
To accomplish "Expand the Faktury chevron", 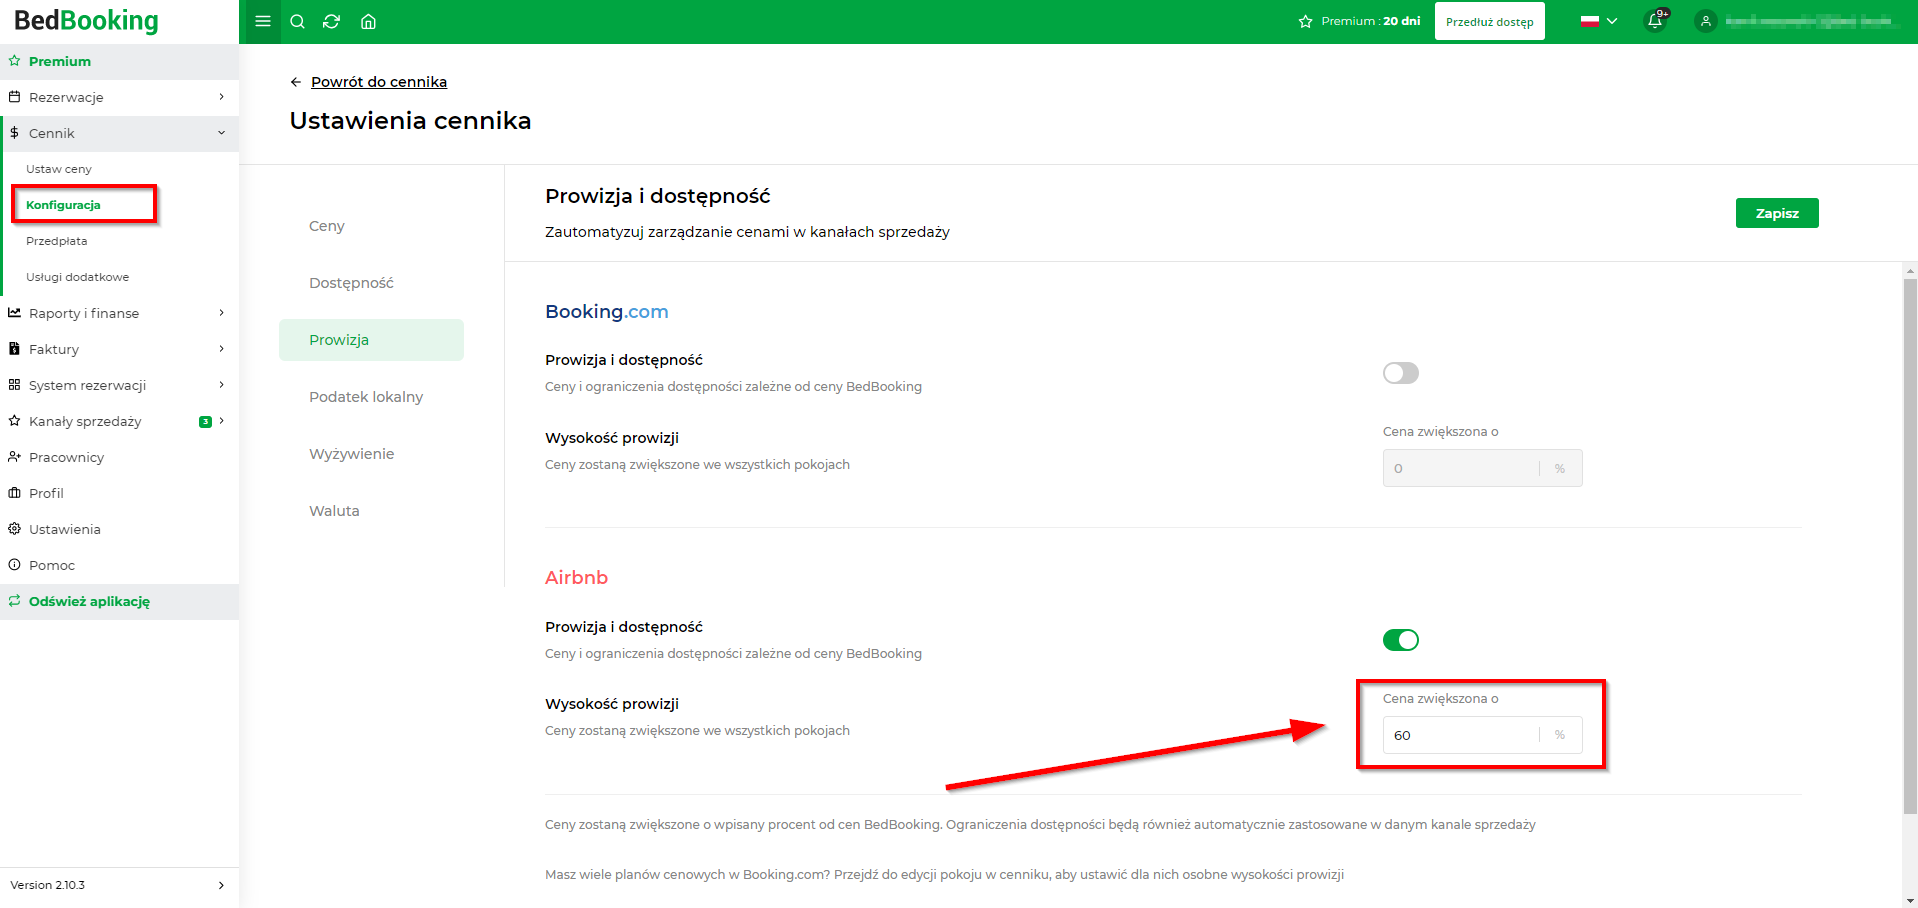I will [x=221, y=349].
